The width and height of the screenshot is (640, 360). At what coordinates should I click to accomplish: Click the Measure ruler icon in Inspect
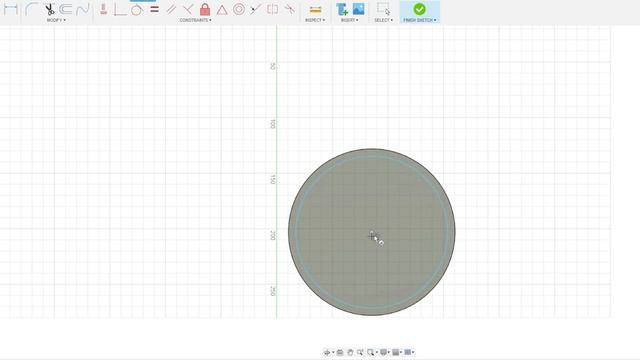[x=315, y=9]
